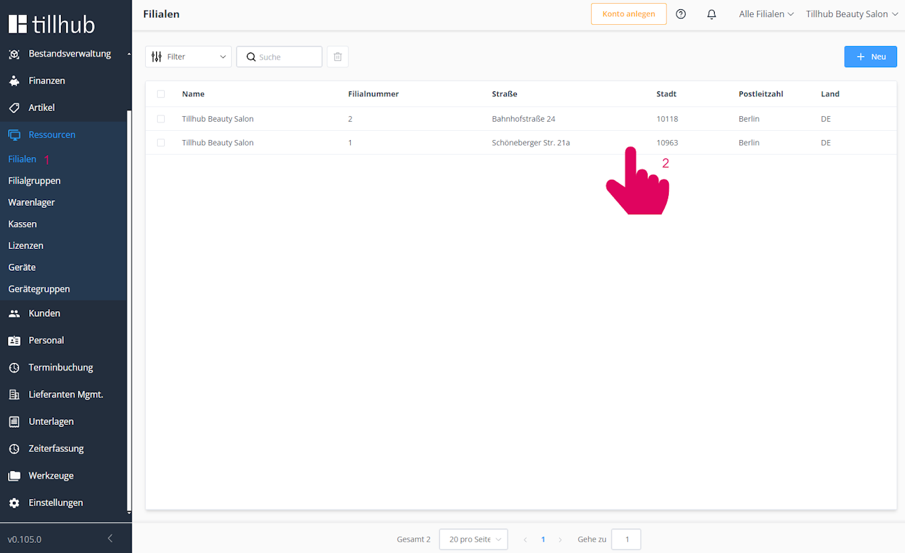The width and height of the screenshot is (905, 553).
Task: Click the tillhub logo
Action: coord(51,24)
